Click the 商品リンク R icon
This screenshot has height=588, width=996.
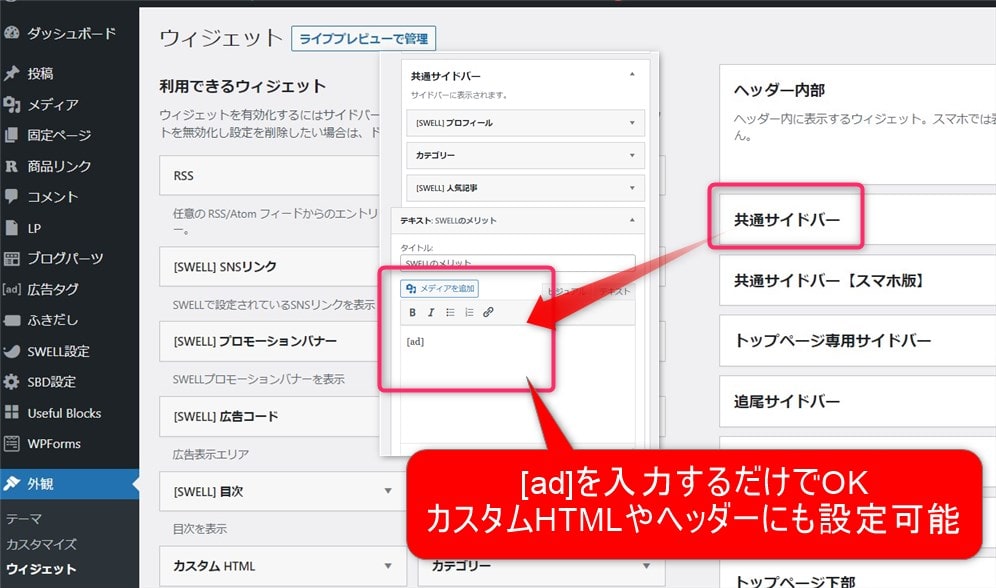click(11, 166)
